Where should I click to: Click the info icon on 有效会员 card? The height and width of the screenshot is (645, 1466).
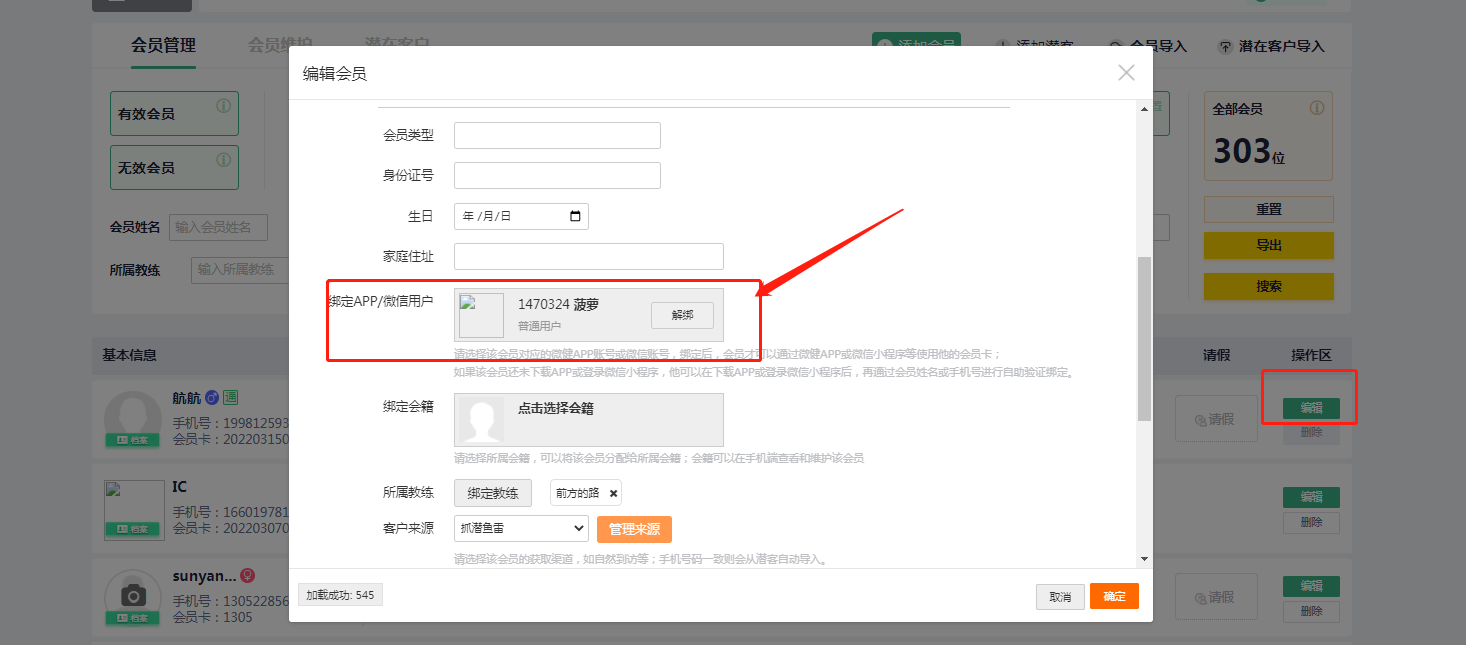click(x=224, y=105)
